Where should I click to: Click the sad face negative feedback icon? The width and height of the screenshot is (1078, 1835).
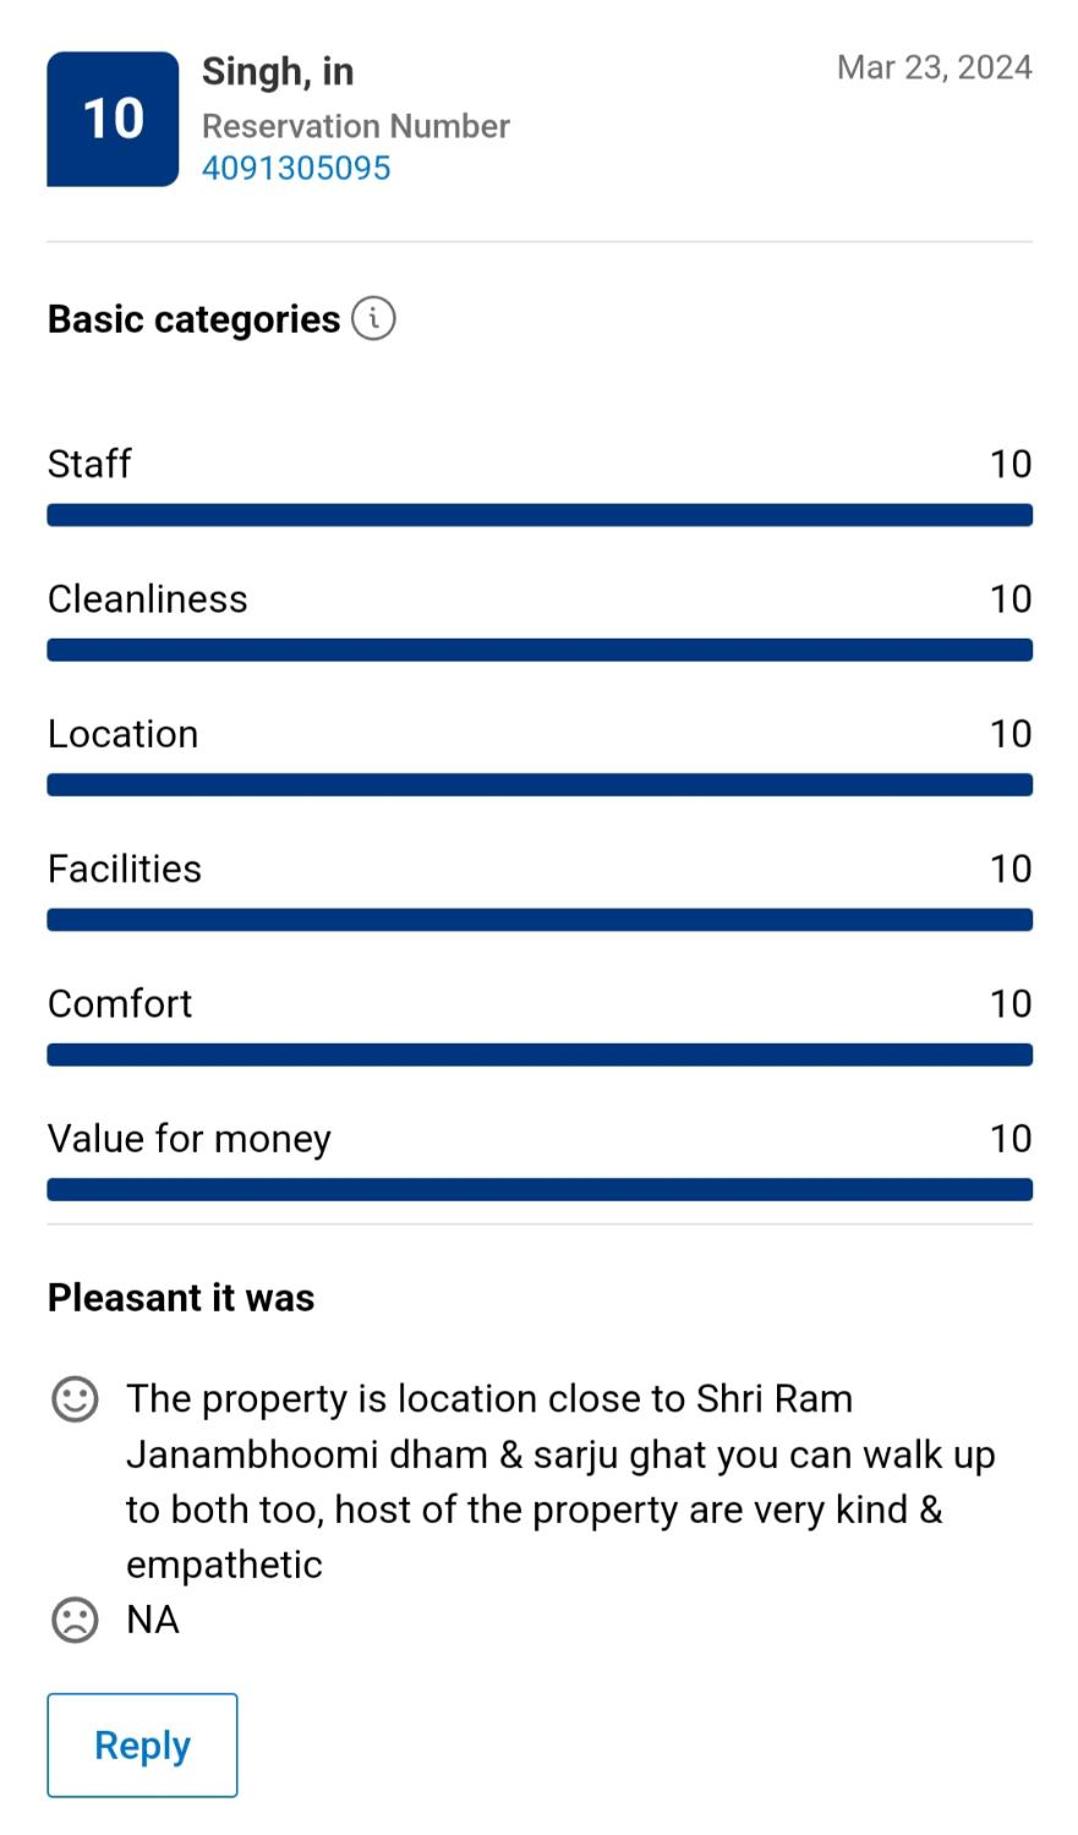tap(75, 1620)
